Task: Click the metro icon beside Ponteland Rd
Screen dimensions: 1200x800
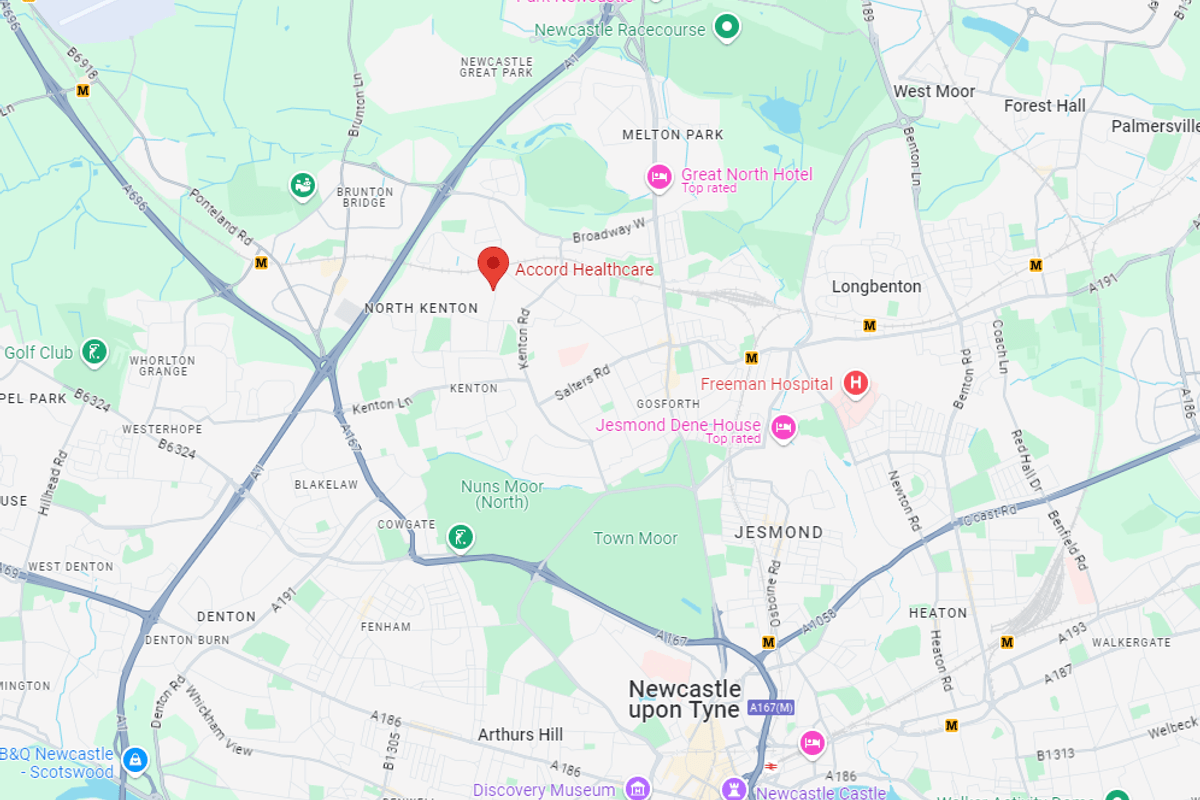Action: point(261,263)
